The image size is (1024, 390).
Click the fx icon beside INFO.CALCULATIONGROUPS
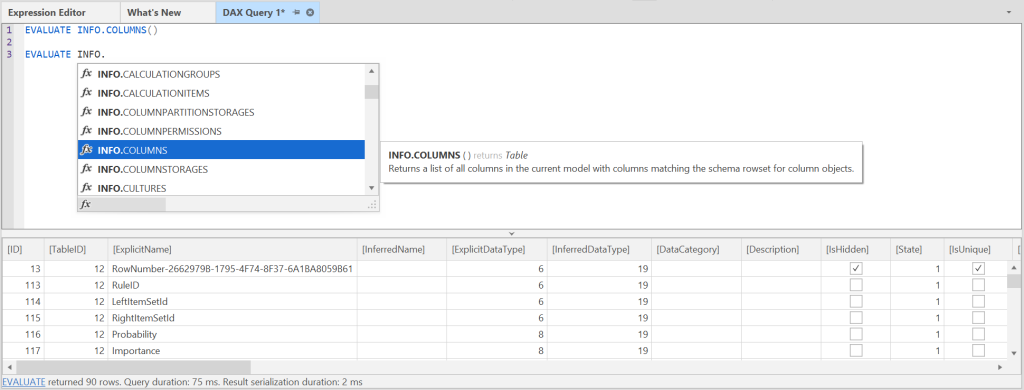click(x=86, y=74)
